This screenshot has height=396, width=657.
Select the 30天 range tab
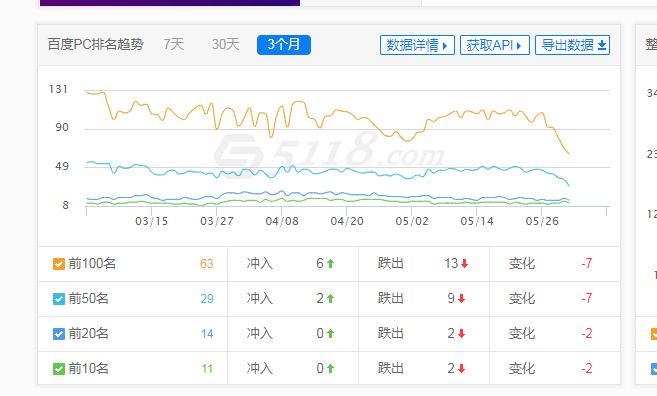pyautogui.click(x=225, y=44)
